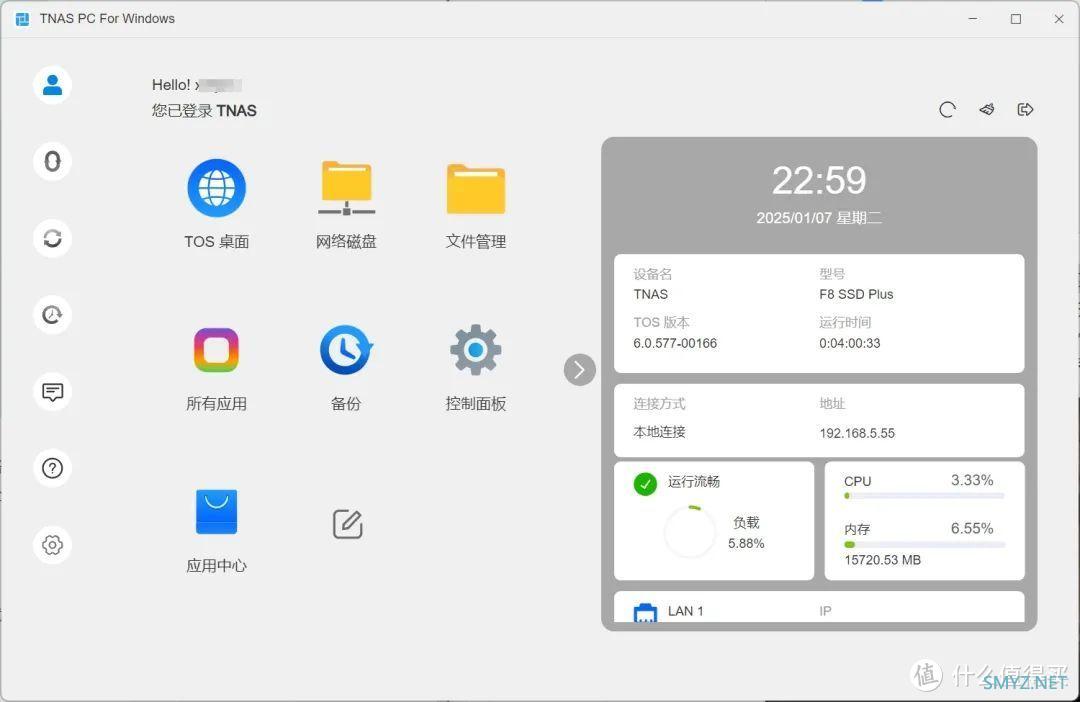
Task: Open the settings gear sidebar icon
Action: point(52,545)
